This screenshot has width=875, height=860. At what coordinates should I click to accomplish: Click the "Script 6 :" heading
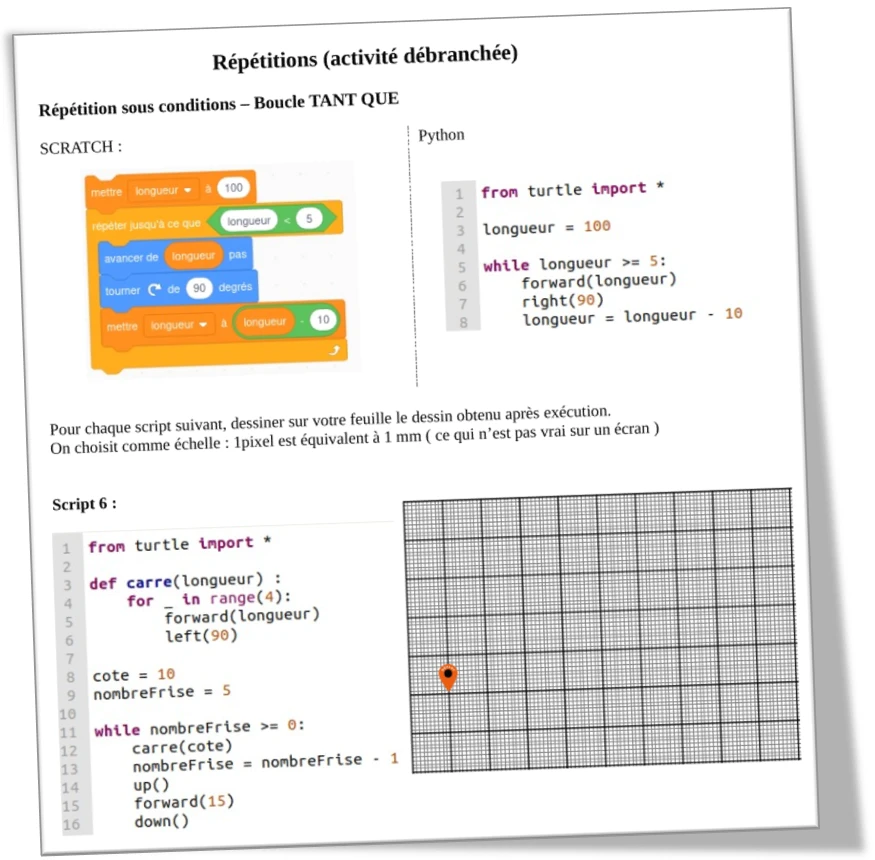(x=84, y=504)
